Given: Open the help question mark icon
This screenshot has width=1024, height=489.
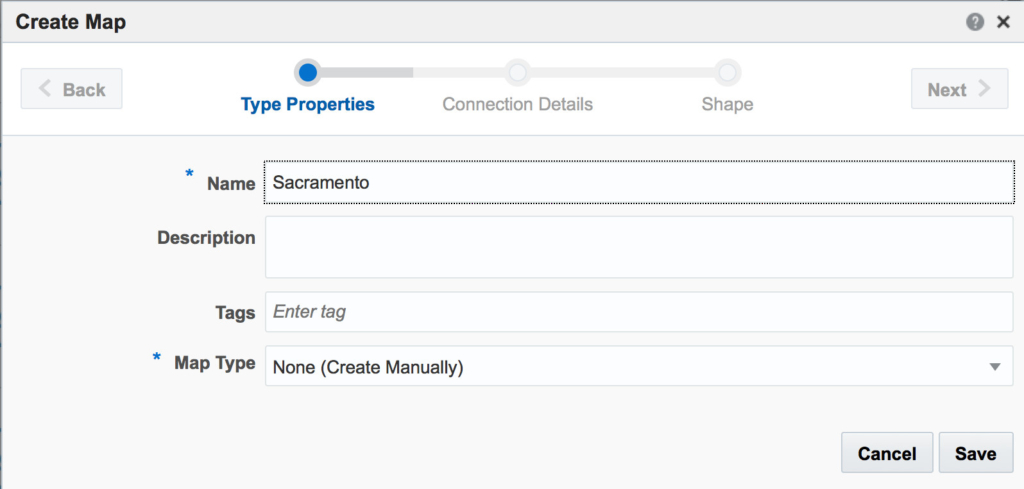Looking at the screenshot, I should (974, 22).
